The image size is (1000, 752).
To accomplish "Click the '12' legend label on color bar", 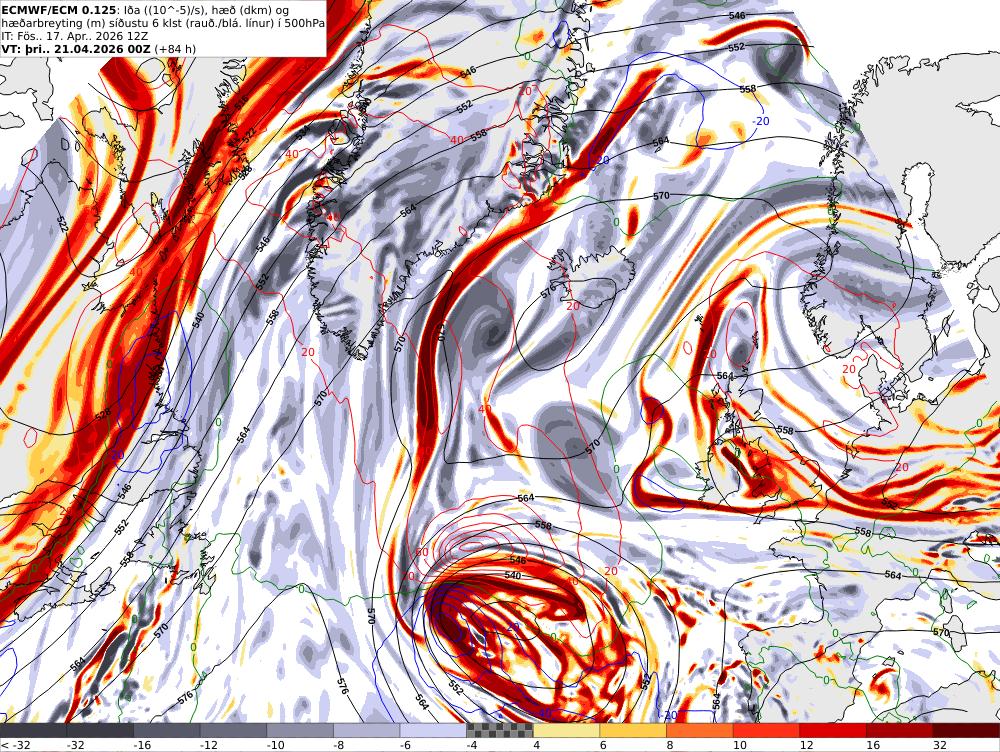I will point(807,745).
